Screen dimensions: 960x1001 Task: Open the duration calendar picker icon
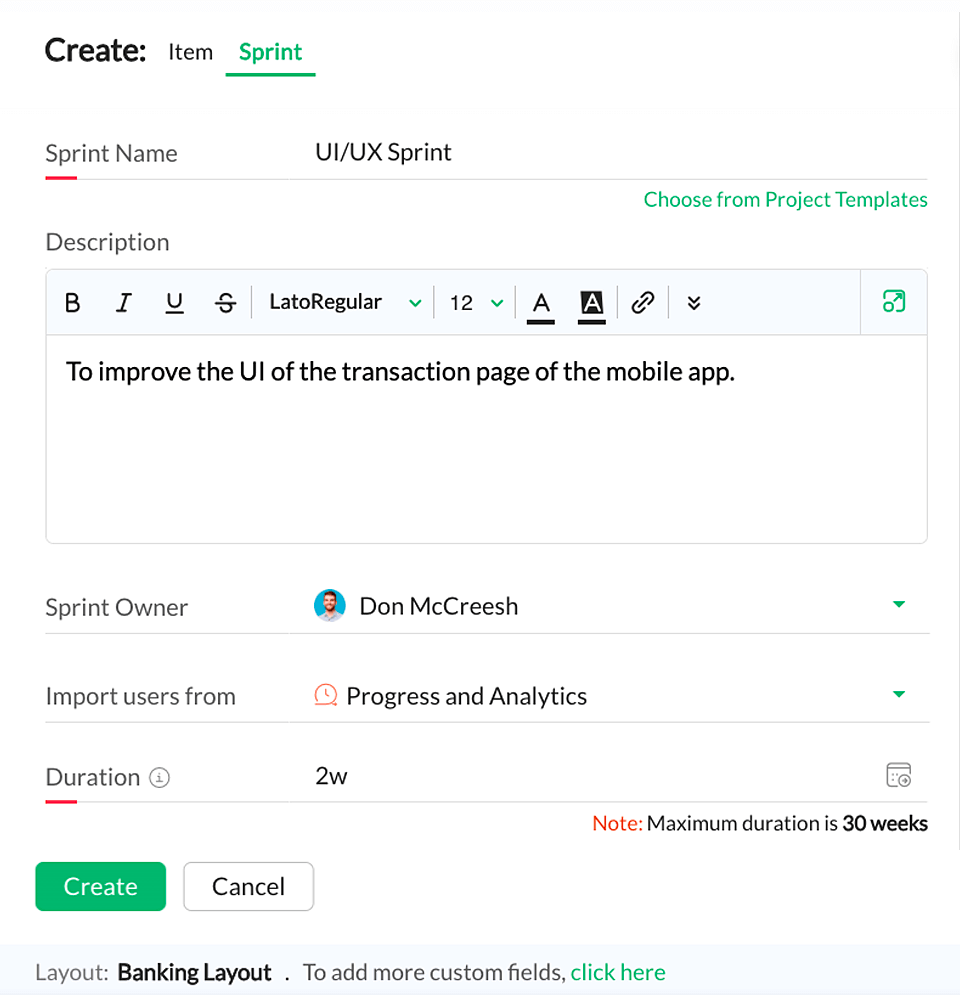[898, 775]
